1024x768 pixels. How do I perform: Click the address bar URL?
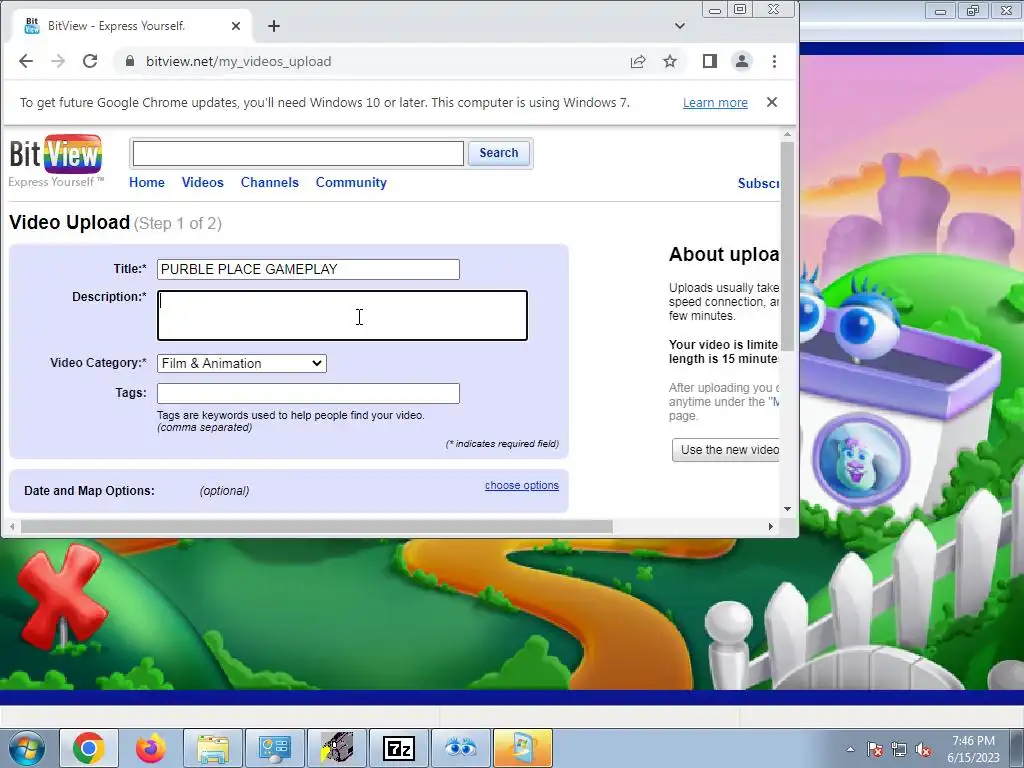[x=239, y=61]
